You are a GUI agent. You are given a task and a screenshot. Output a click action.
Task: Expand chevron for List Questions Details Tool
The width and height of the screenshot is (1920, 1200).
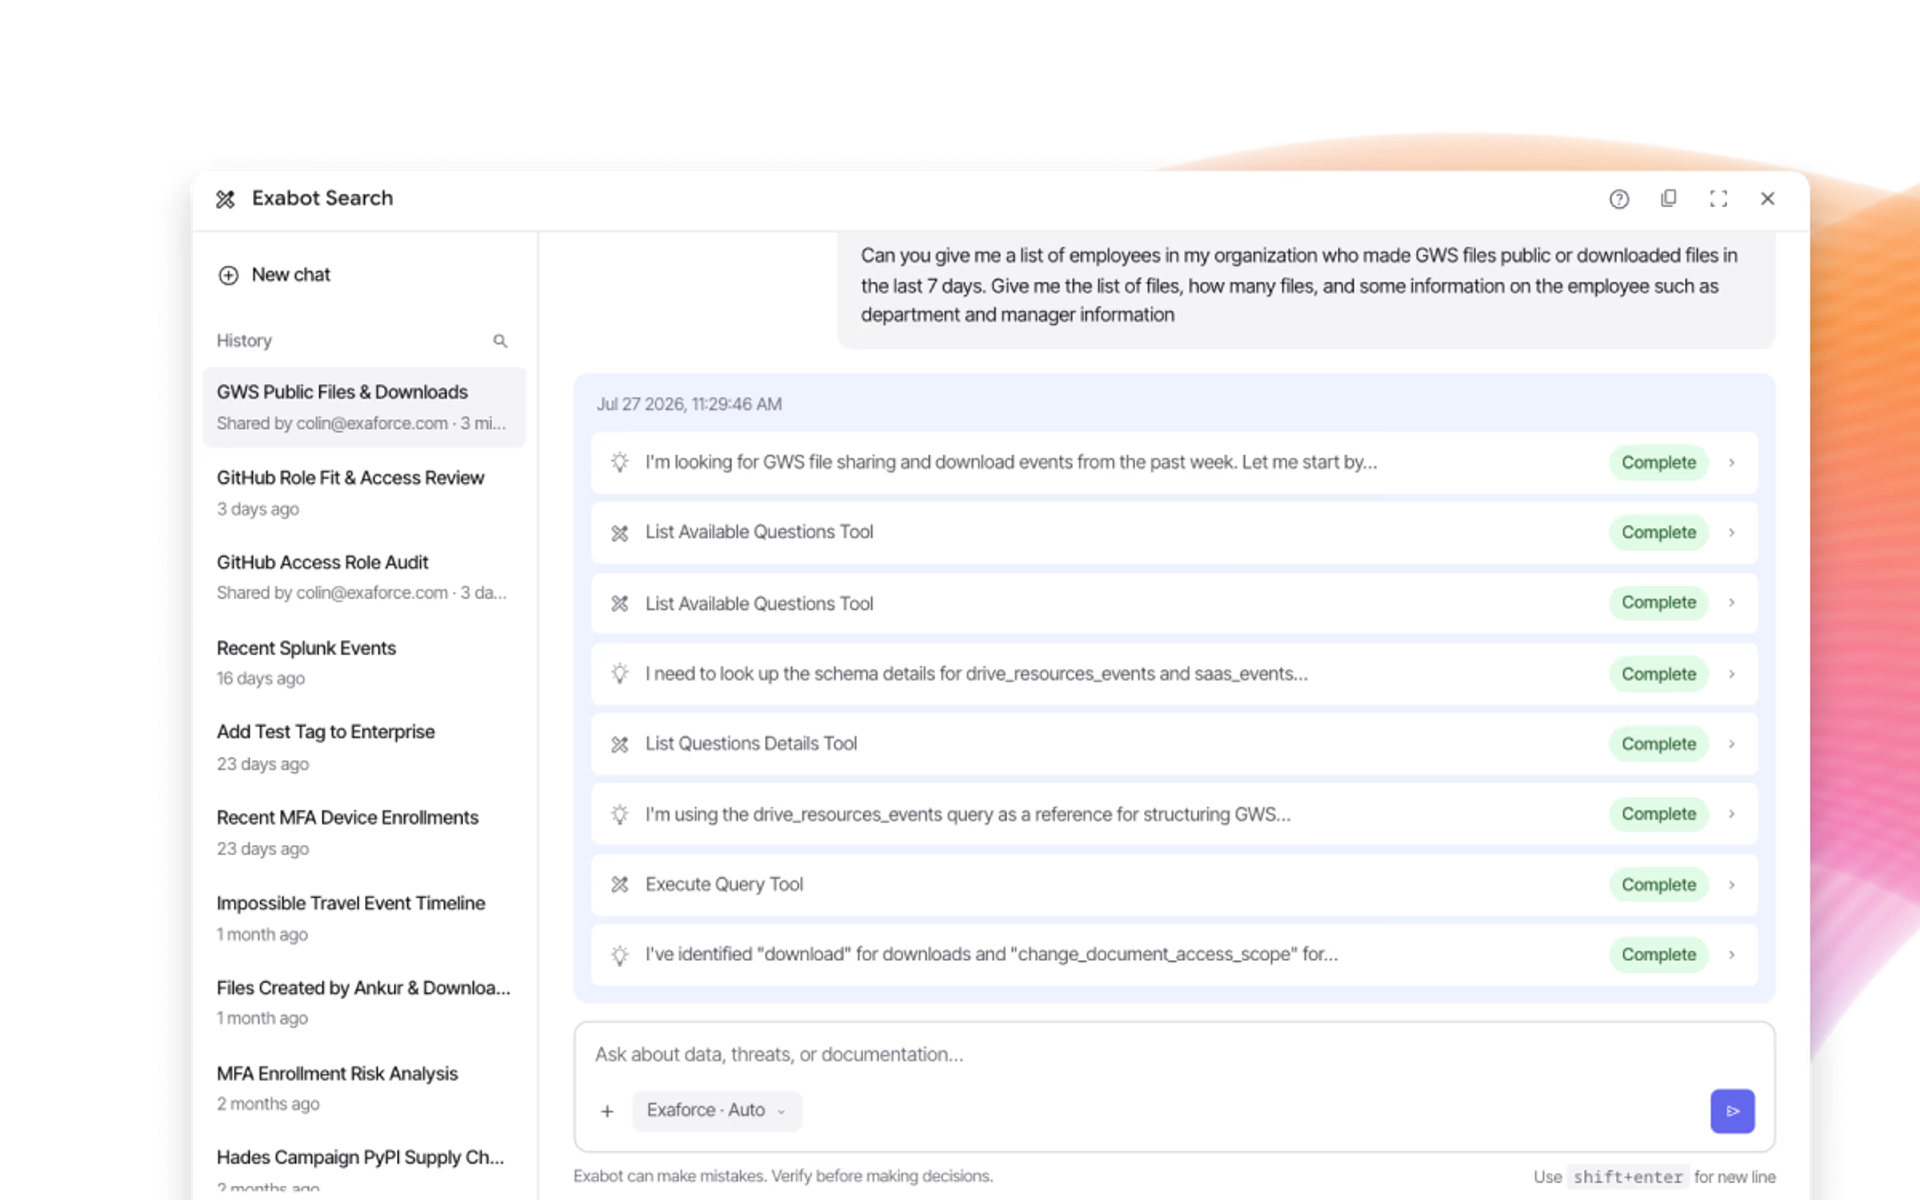1732,744
